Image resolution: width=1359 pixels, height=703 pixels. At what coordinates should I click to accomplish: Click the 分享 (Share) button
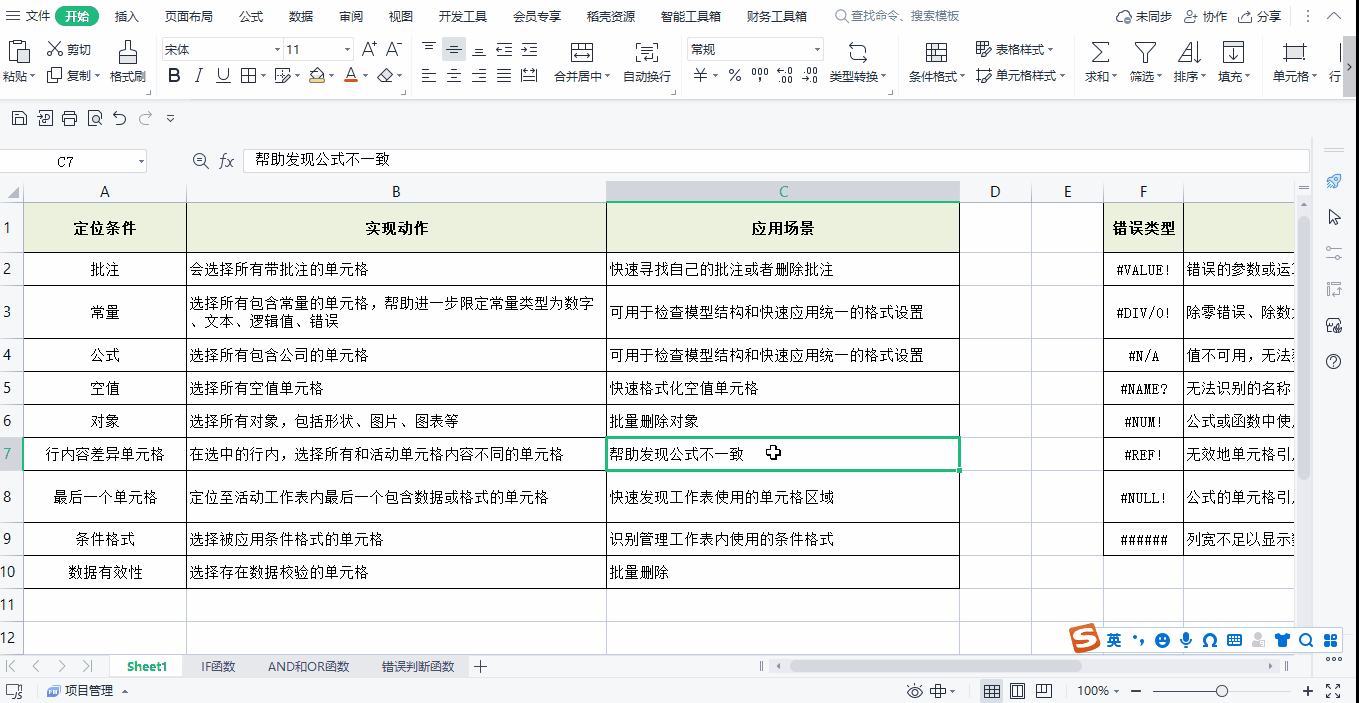(x=1259, y=16)
